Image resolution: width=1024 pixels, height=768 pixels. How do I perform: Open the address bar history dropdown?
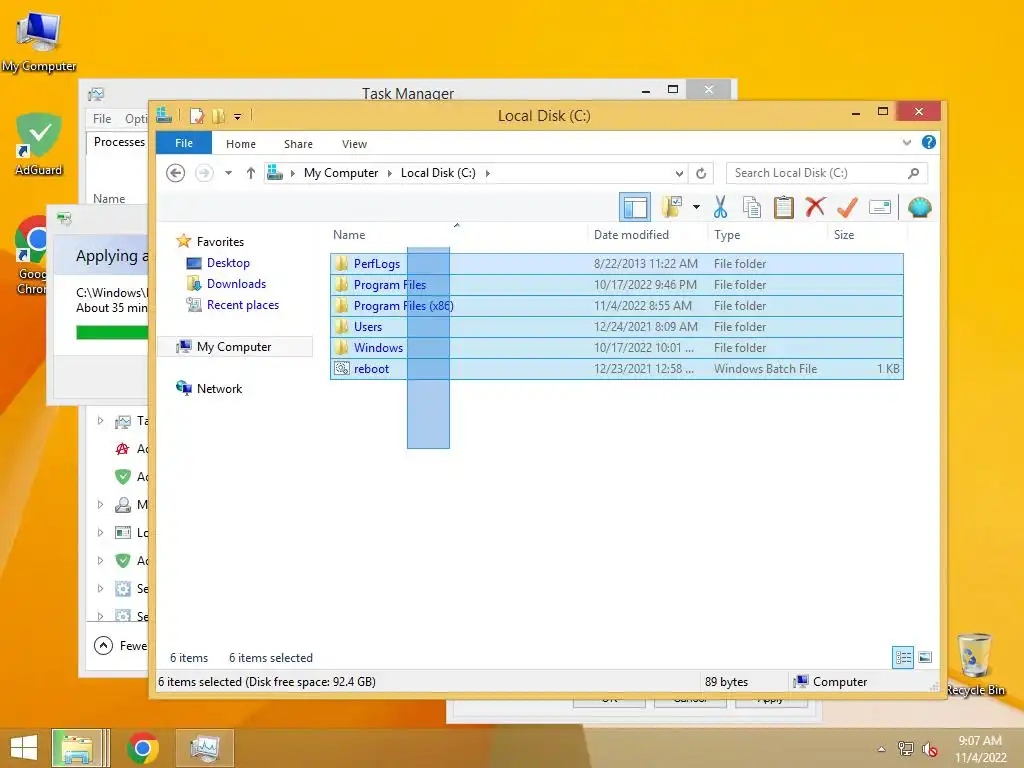(x=679, y=173)
